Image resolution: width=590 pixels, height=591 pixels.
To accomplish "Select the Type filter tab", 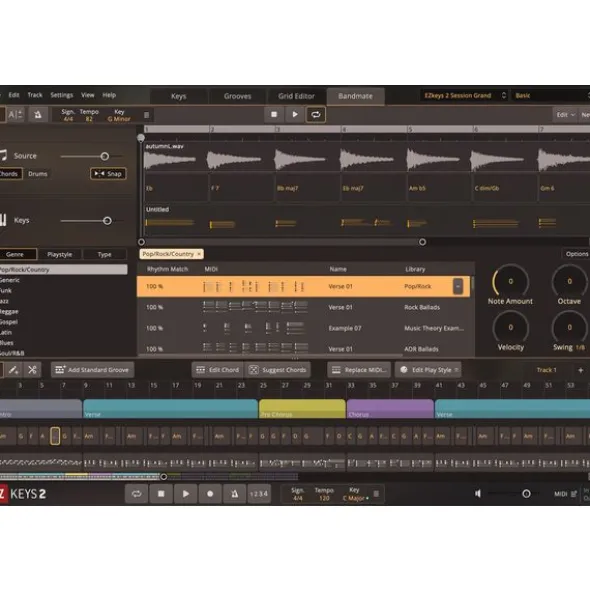I will tap(104, 254).
